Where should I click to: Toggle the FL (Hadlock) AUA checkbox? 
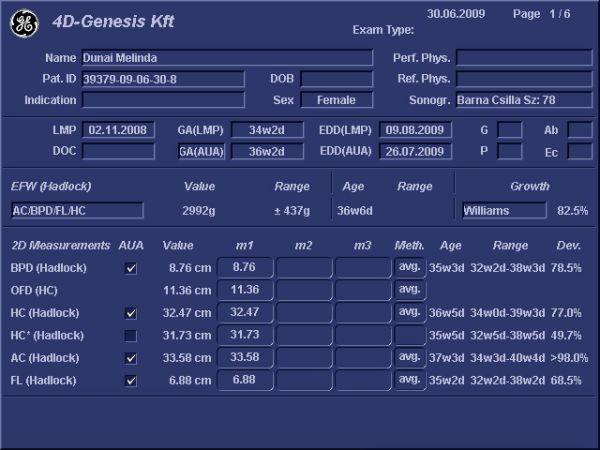131,380
